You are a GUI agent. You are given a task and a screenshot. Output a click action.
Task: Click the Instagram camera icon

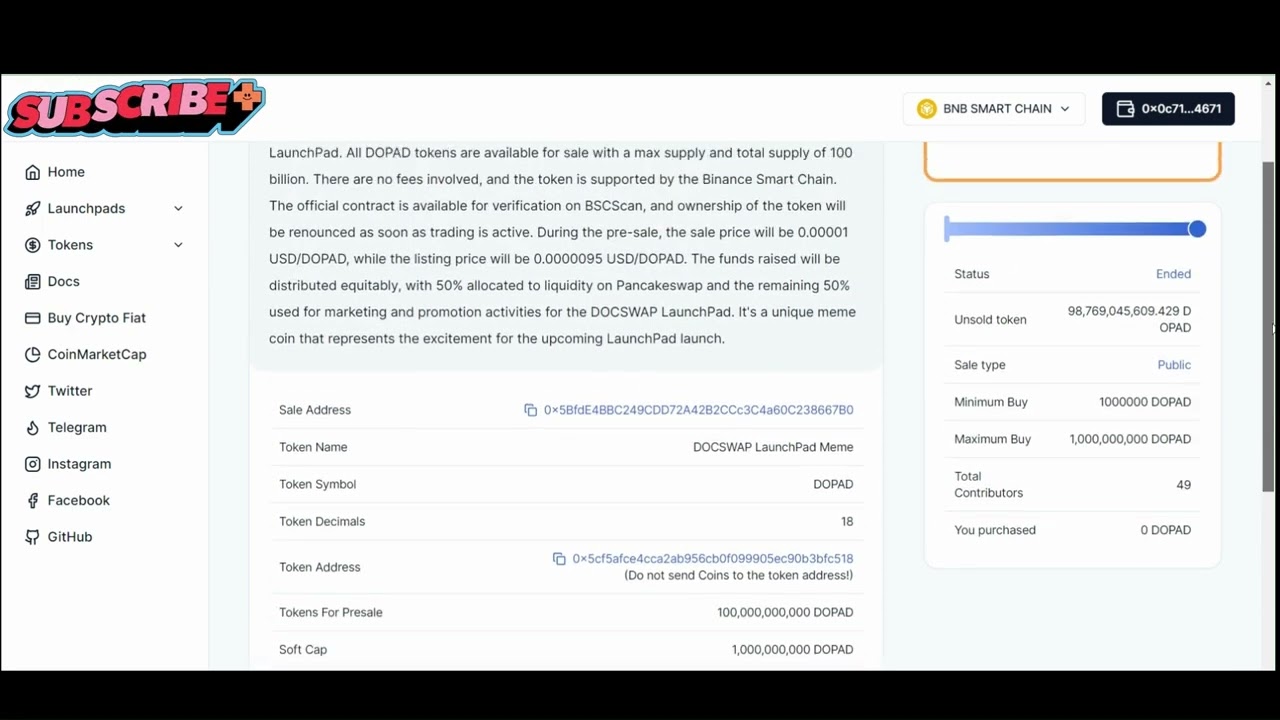pyautogui.click(x=33, y=464)
